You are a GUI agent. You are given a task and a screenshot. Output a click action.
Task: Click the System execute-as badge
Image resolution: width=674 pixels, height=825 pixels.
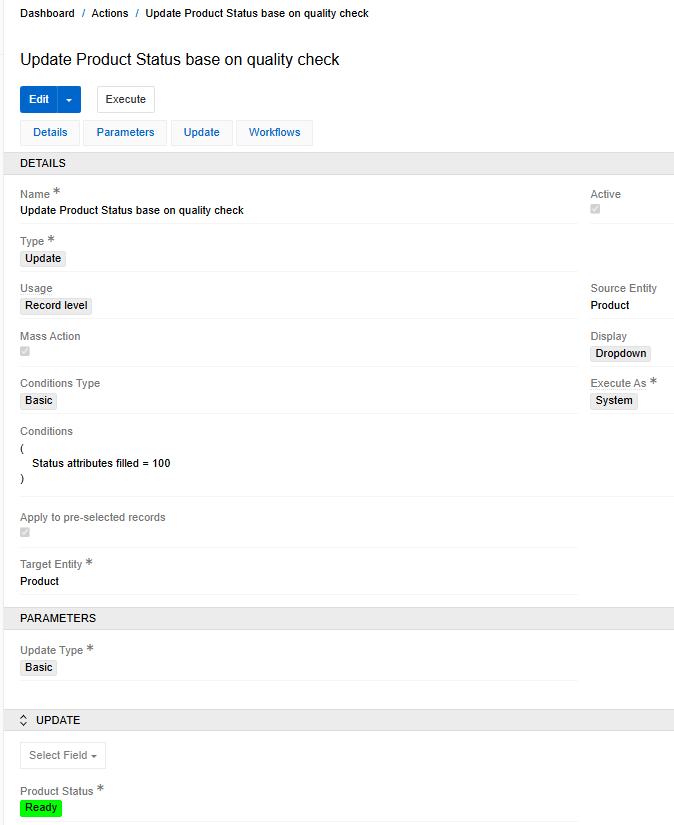click(x=613, y=400)
